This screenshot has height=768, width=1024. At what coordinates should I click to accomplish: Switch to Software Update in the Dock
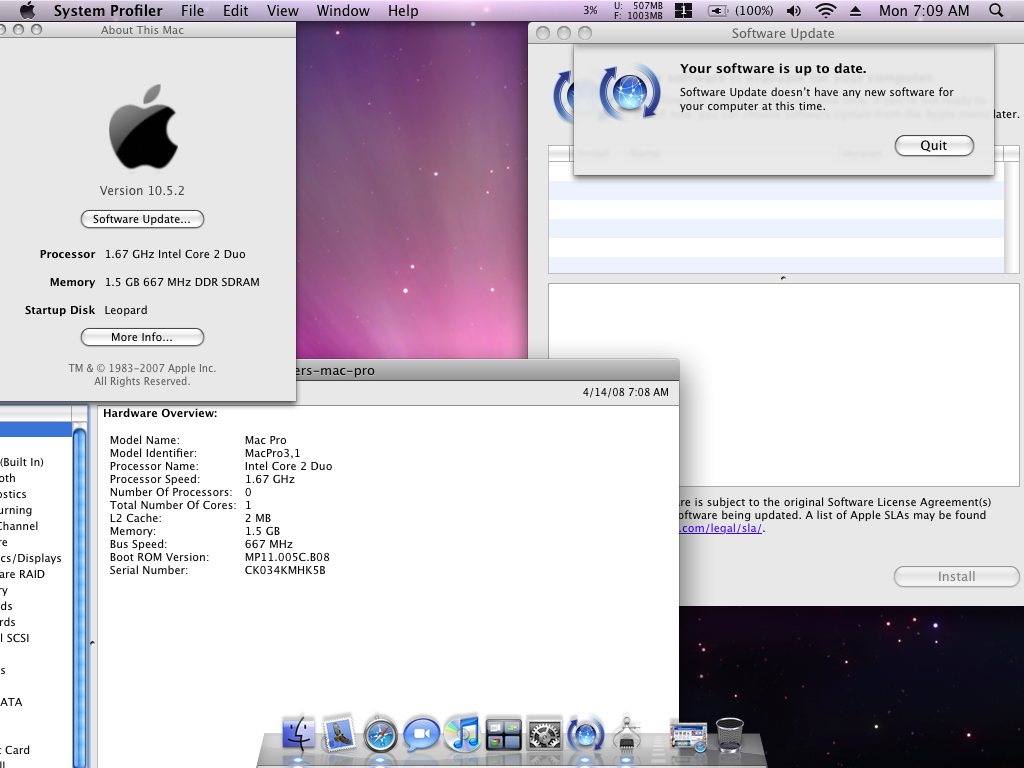tap(586, 734)
